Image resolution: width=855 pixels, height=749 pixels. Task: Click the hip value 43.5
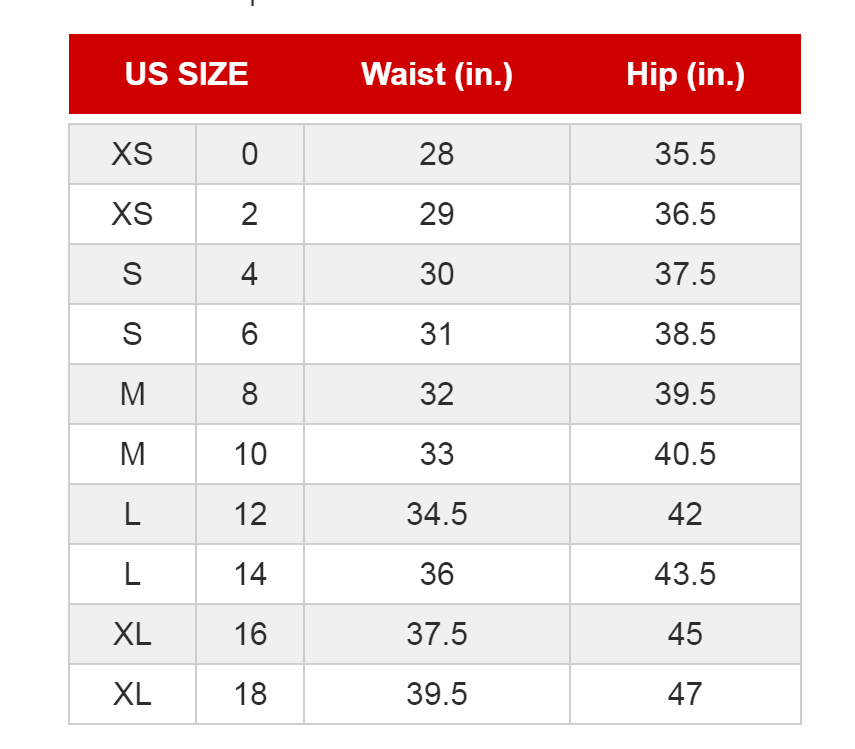pyautogui.click(x=685, y=574)
